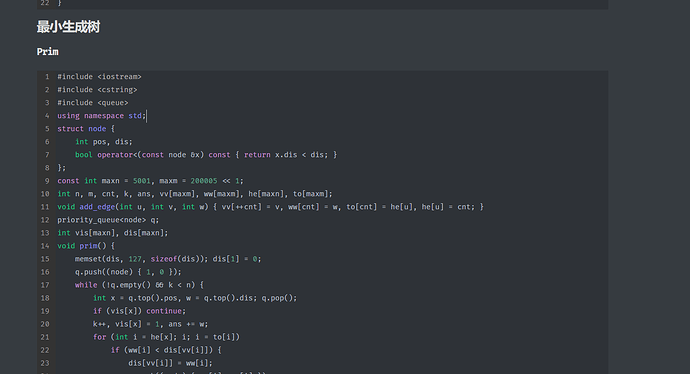Click the 'if (ww[i] < dis[vv[i]])' line
Screen dimensions: 690x374
tap(166, 350)
